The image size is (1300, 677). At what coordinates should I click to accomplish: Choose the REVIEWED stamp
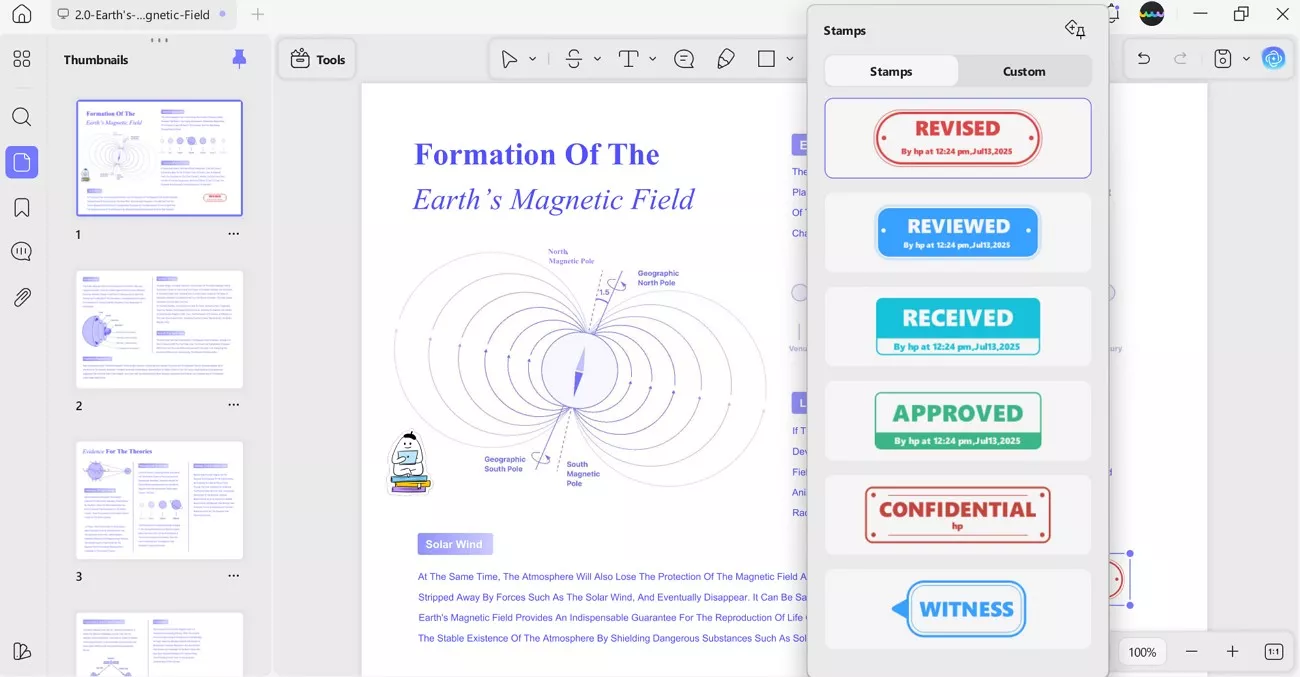pos(958,233)
